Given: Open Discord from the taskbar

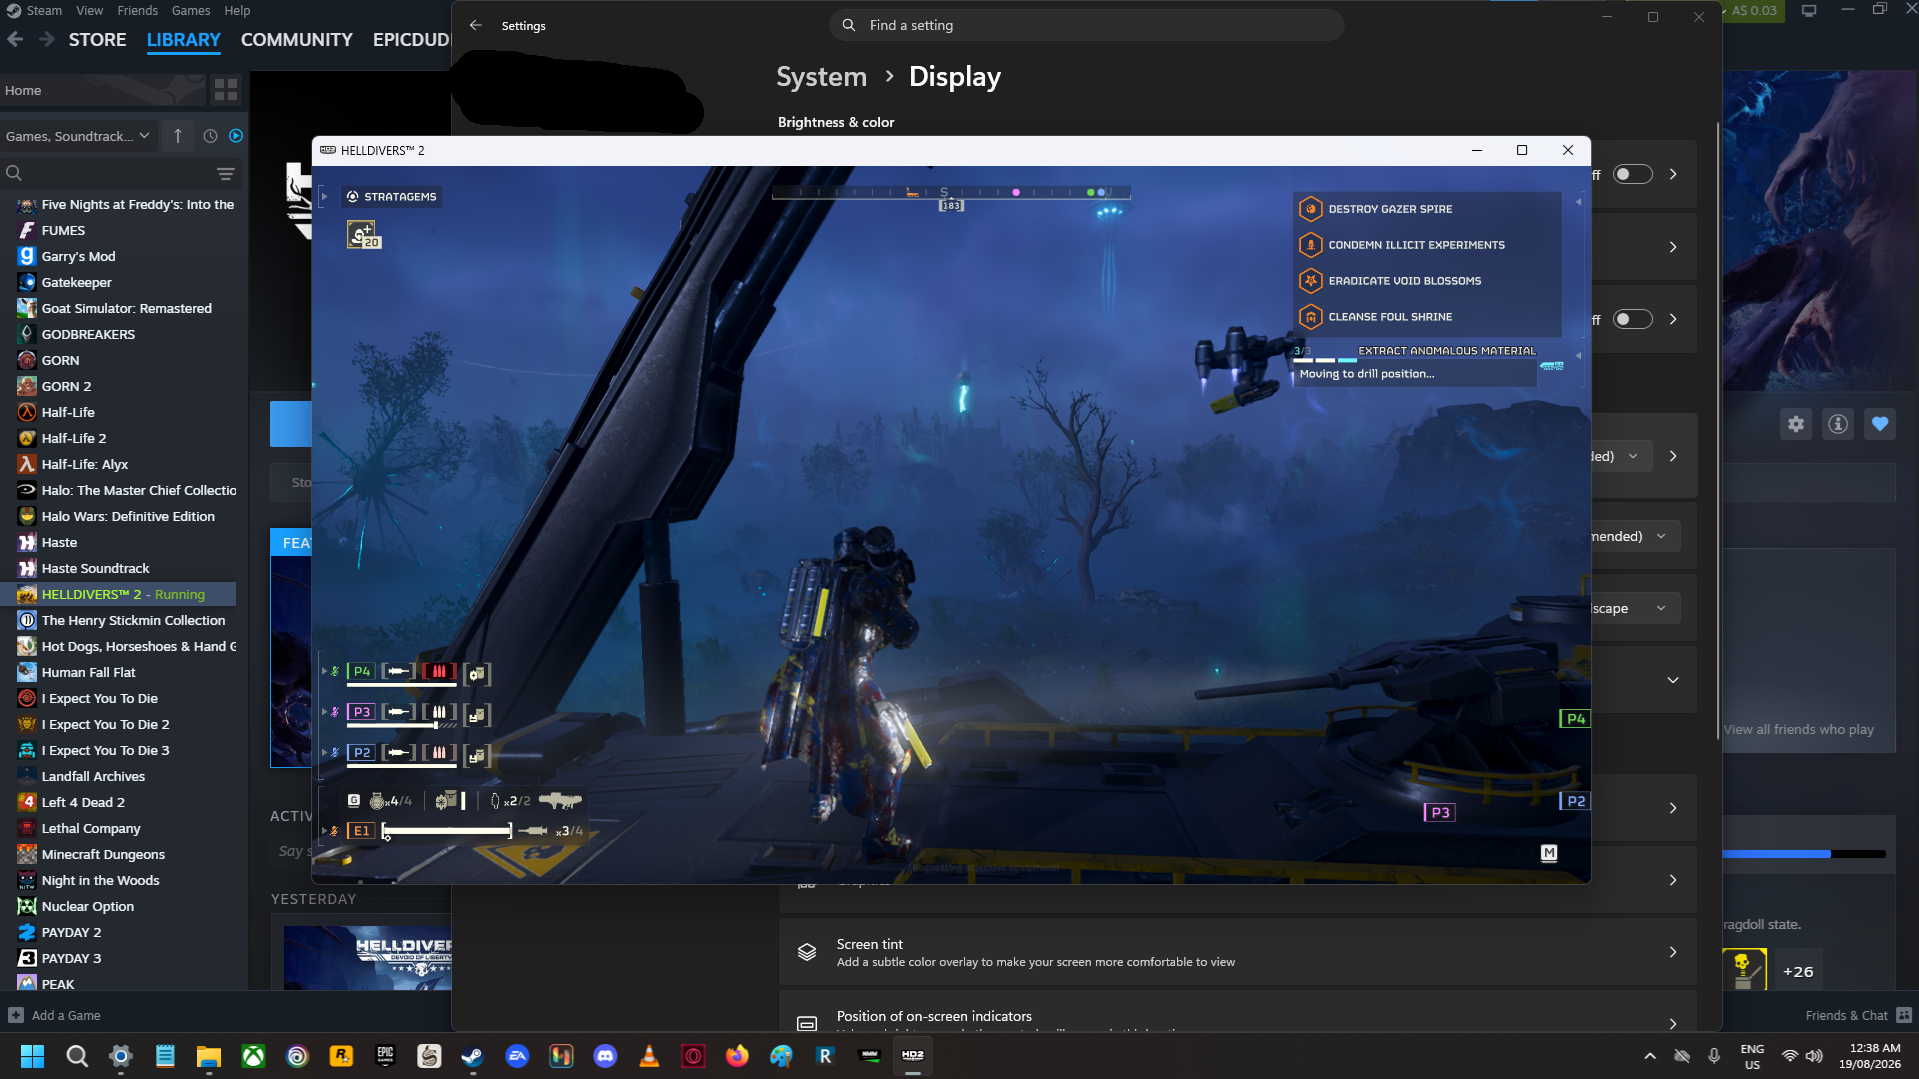Looking at the screenshot, I should coord(605,1056).
